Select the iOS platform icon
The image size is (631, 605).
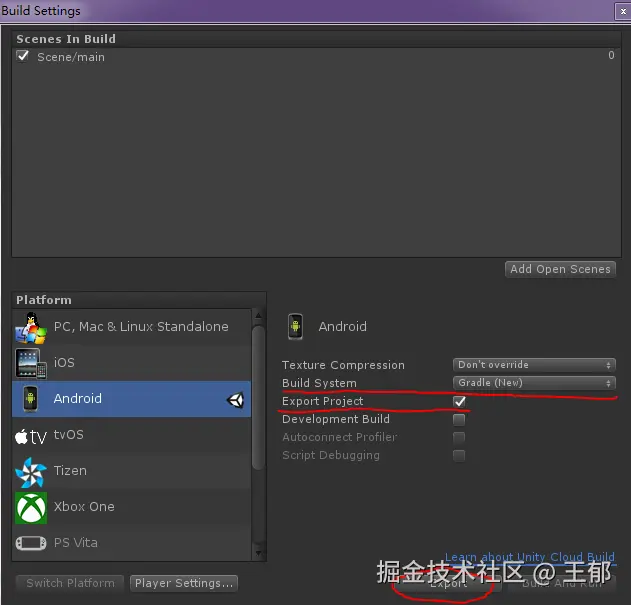point(31,363)
